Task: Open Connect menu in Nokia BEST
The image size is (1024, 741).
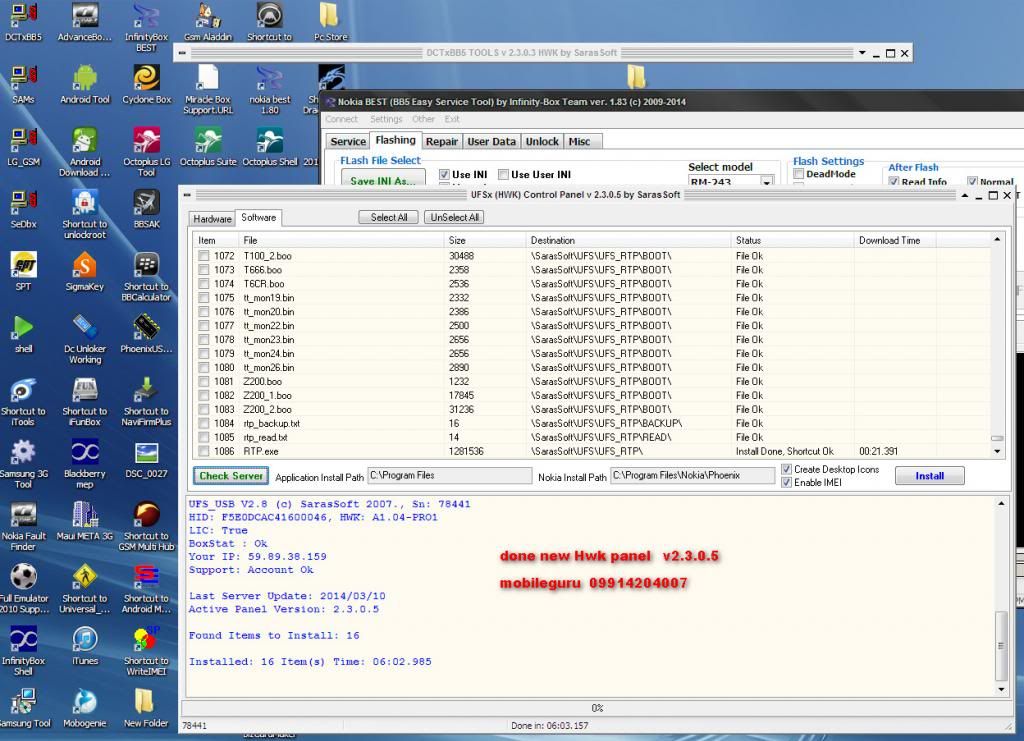Action: [x=342, y=119]
